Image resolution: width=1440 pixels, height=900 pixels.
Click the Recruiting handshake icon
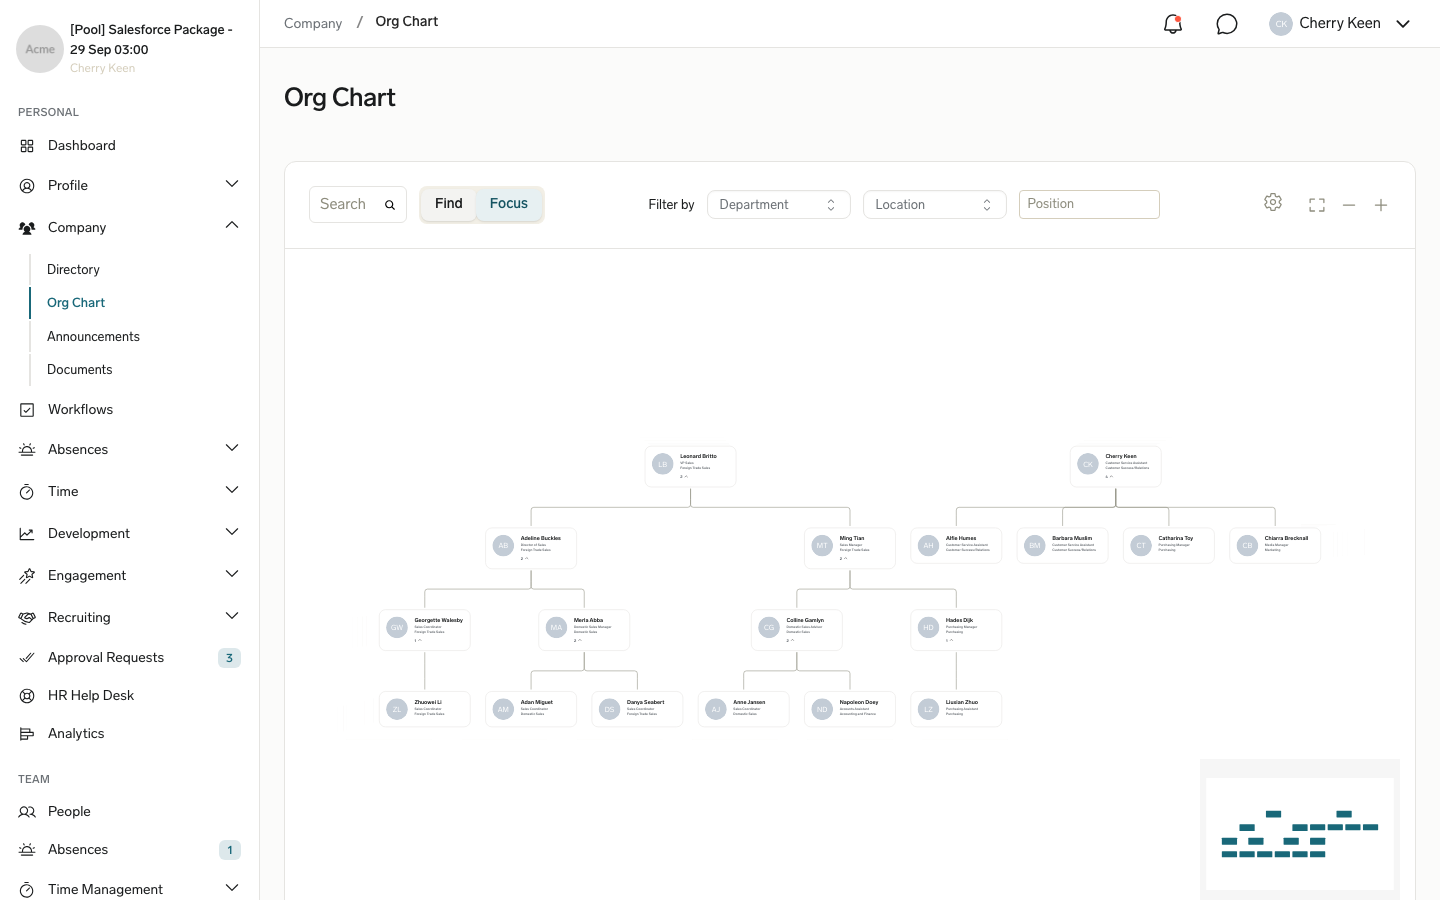coord(27,618)
